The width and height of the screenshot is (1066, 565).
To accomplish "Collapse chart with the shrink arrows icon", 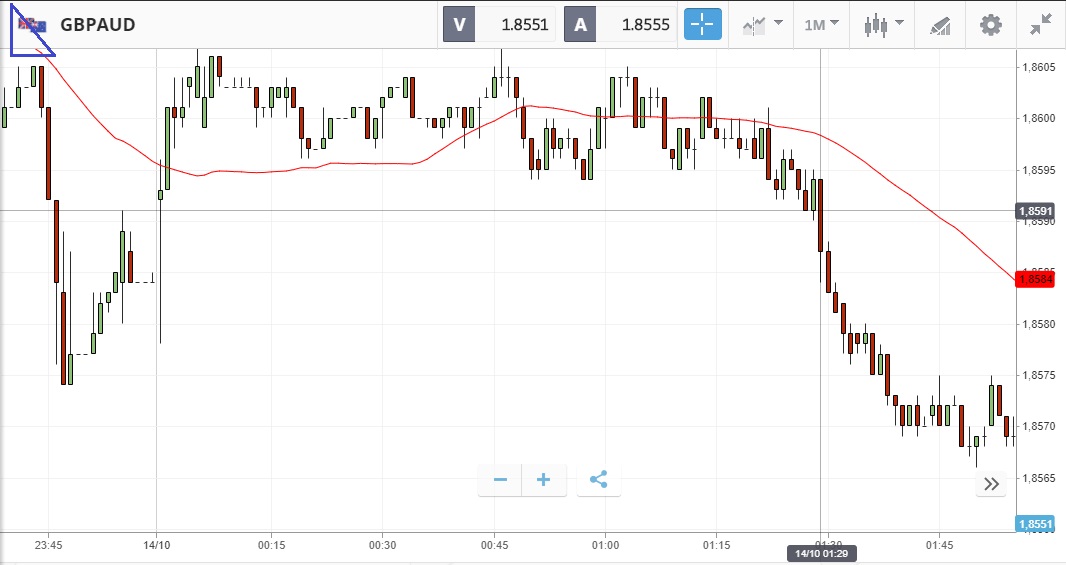I will (x=1041, y=25).
